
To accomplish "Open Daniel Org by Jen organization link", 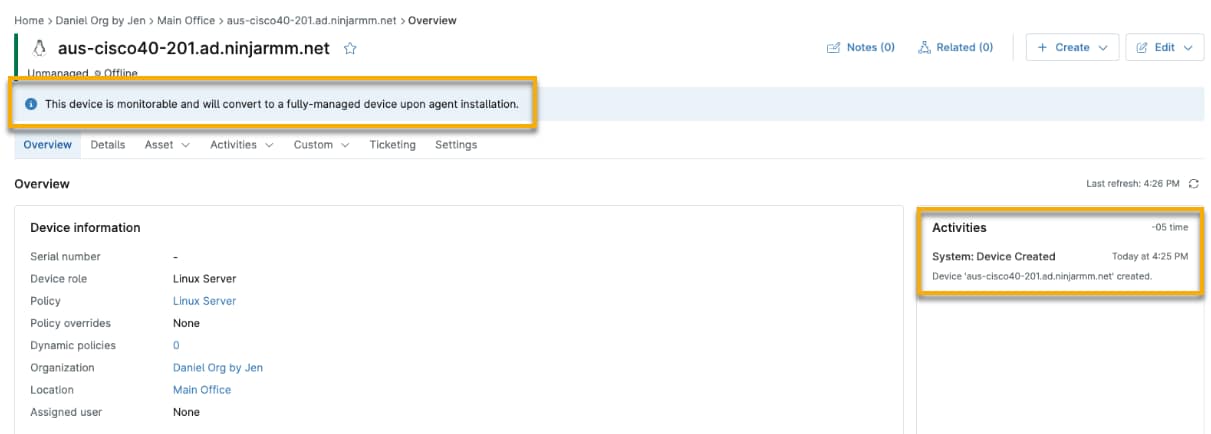I will (217, 368).
